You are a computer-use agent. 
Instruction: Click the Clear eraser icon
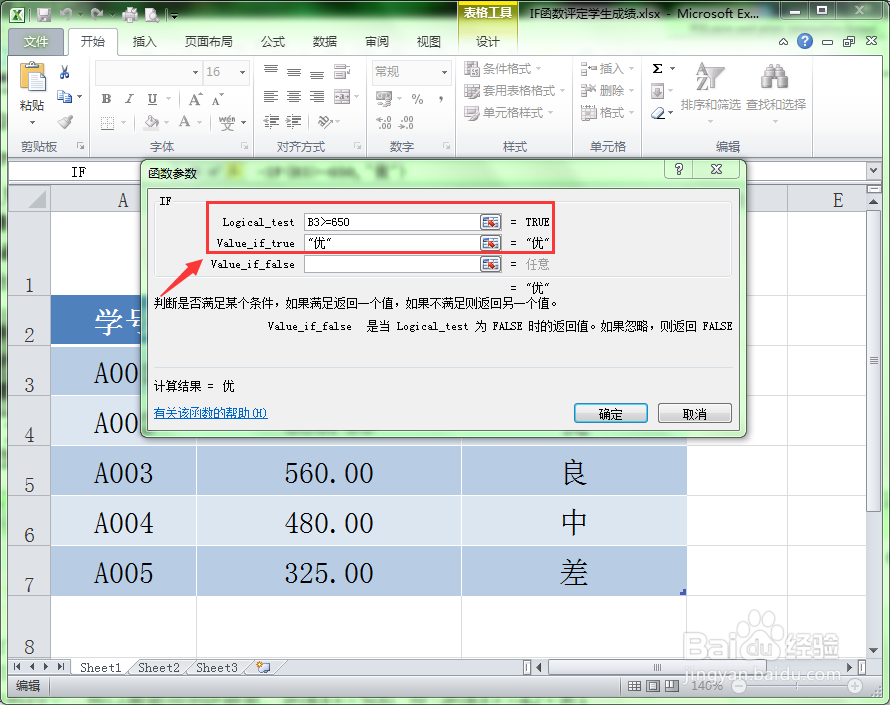(658, 114)
